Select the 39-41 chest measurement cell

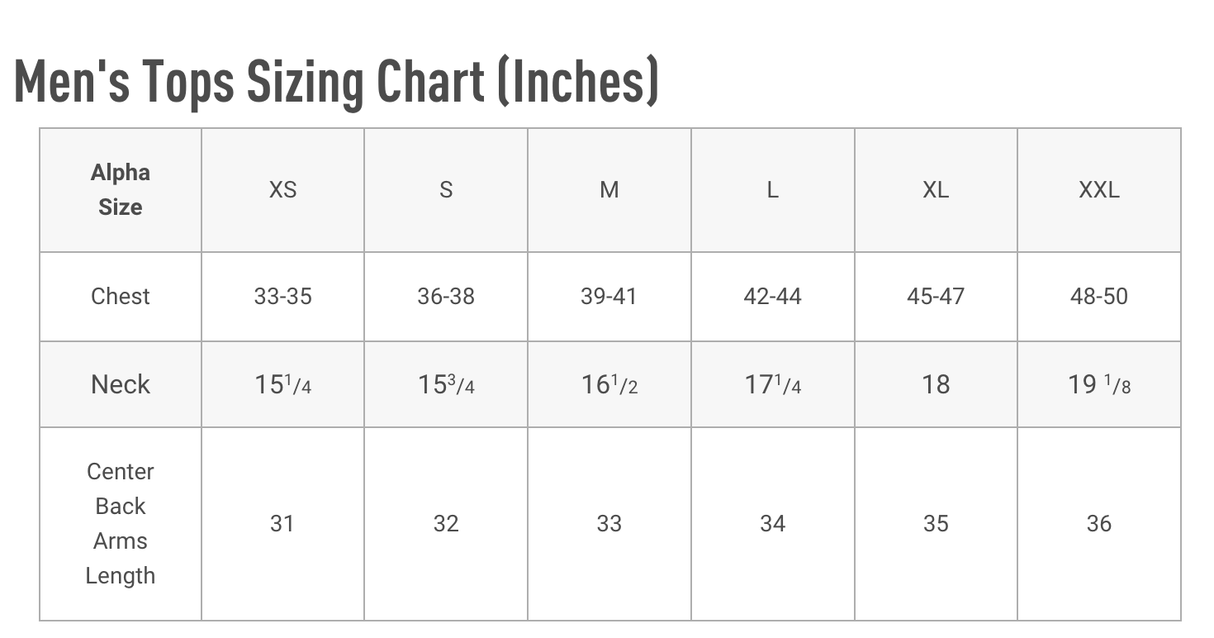pyautogui.click(x=609, y=296)
